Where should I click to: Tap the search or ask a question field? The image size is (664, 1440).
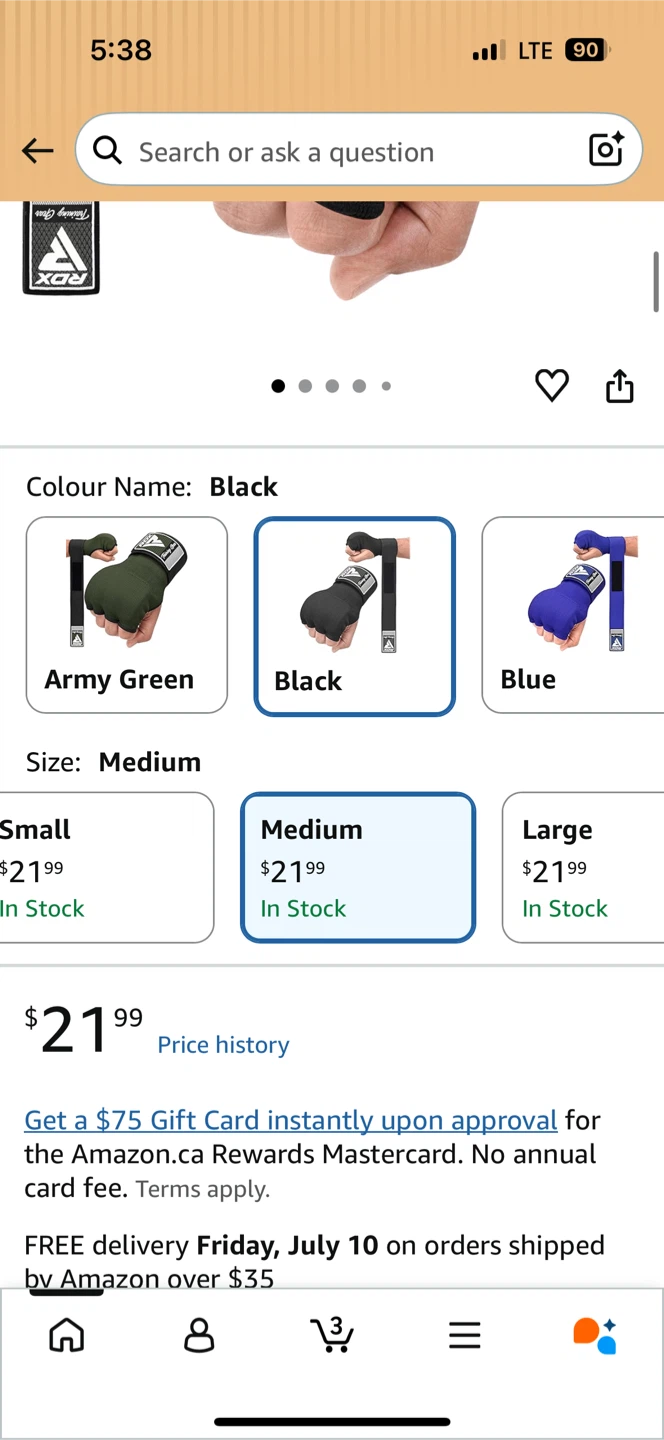[359, 150]
